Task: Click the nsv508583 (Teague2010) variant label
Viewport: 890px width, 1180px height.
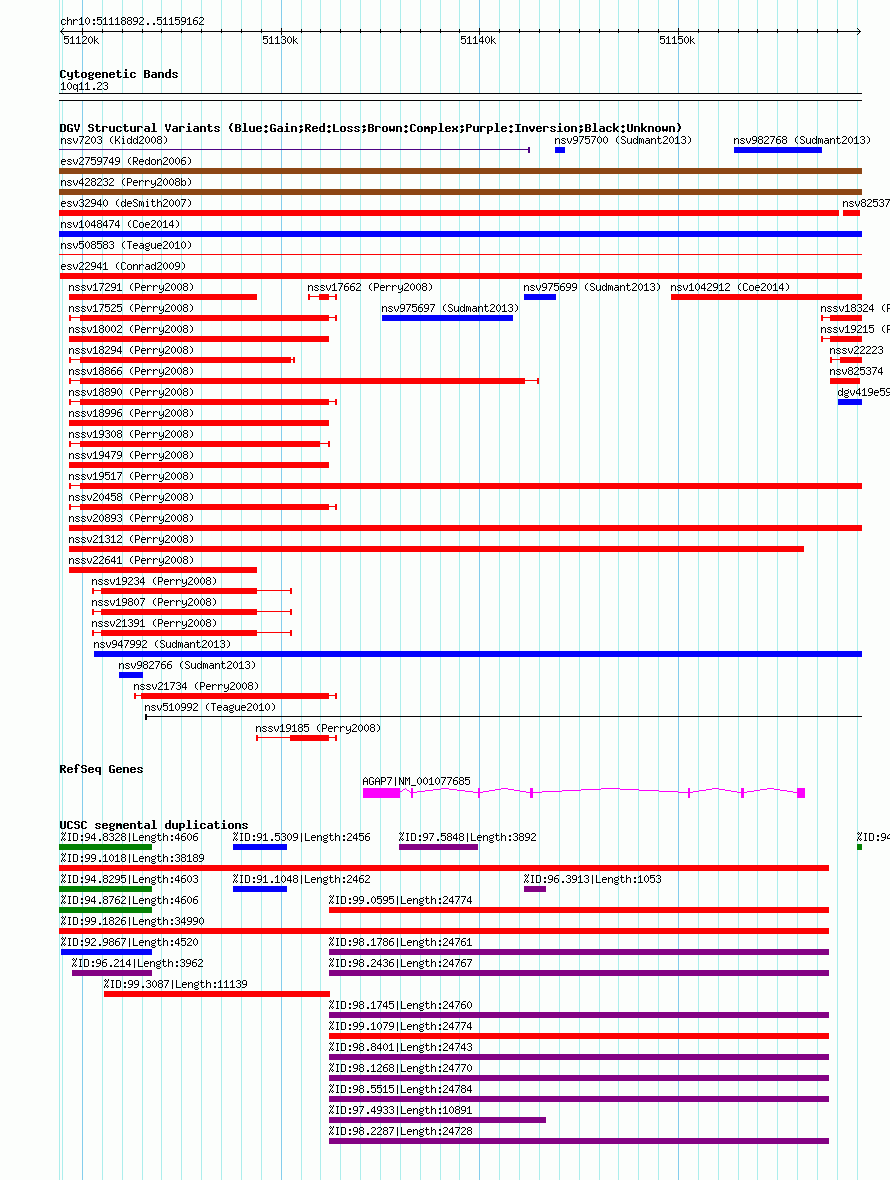Action: 126,245
